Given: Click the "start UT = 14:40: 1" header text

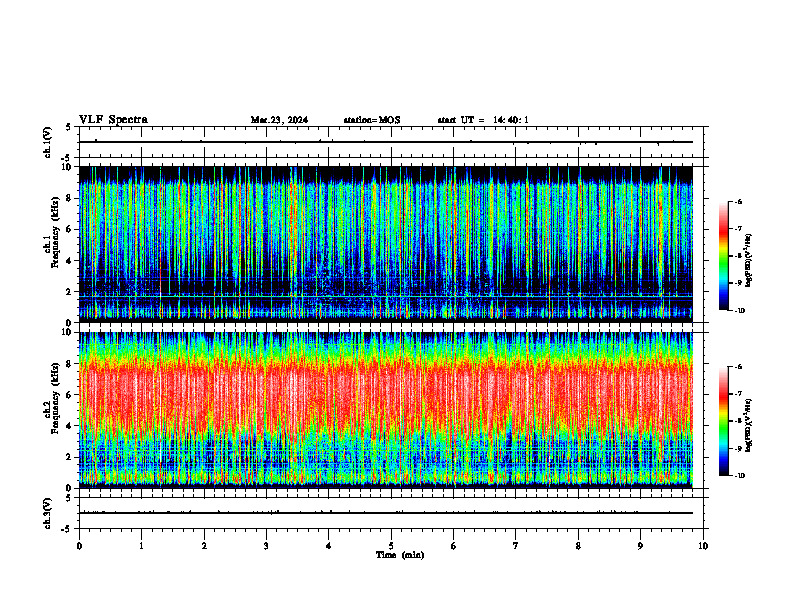Looking at the screenshot, I should point(483,120).
